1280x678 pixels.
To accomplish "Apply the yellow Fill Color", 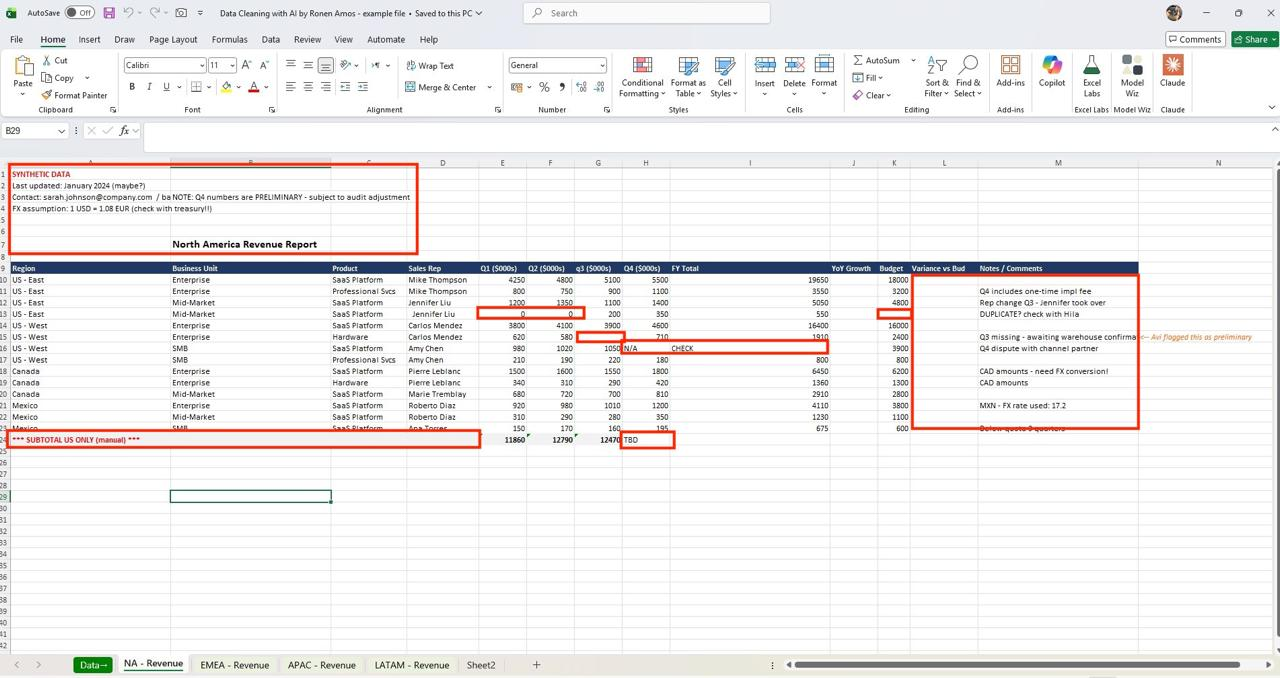I will coord(226,87).
